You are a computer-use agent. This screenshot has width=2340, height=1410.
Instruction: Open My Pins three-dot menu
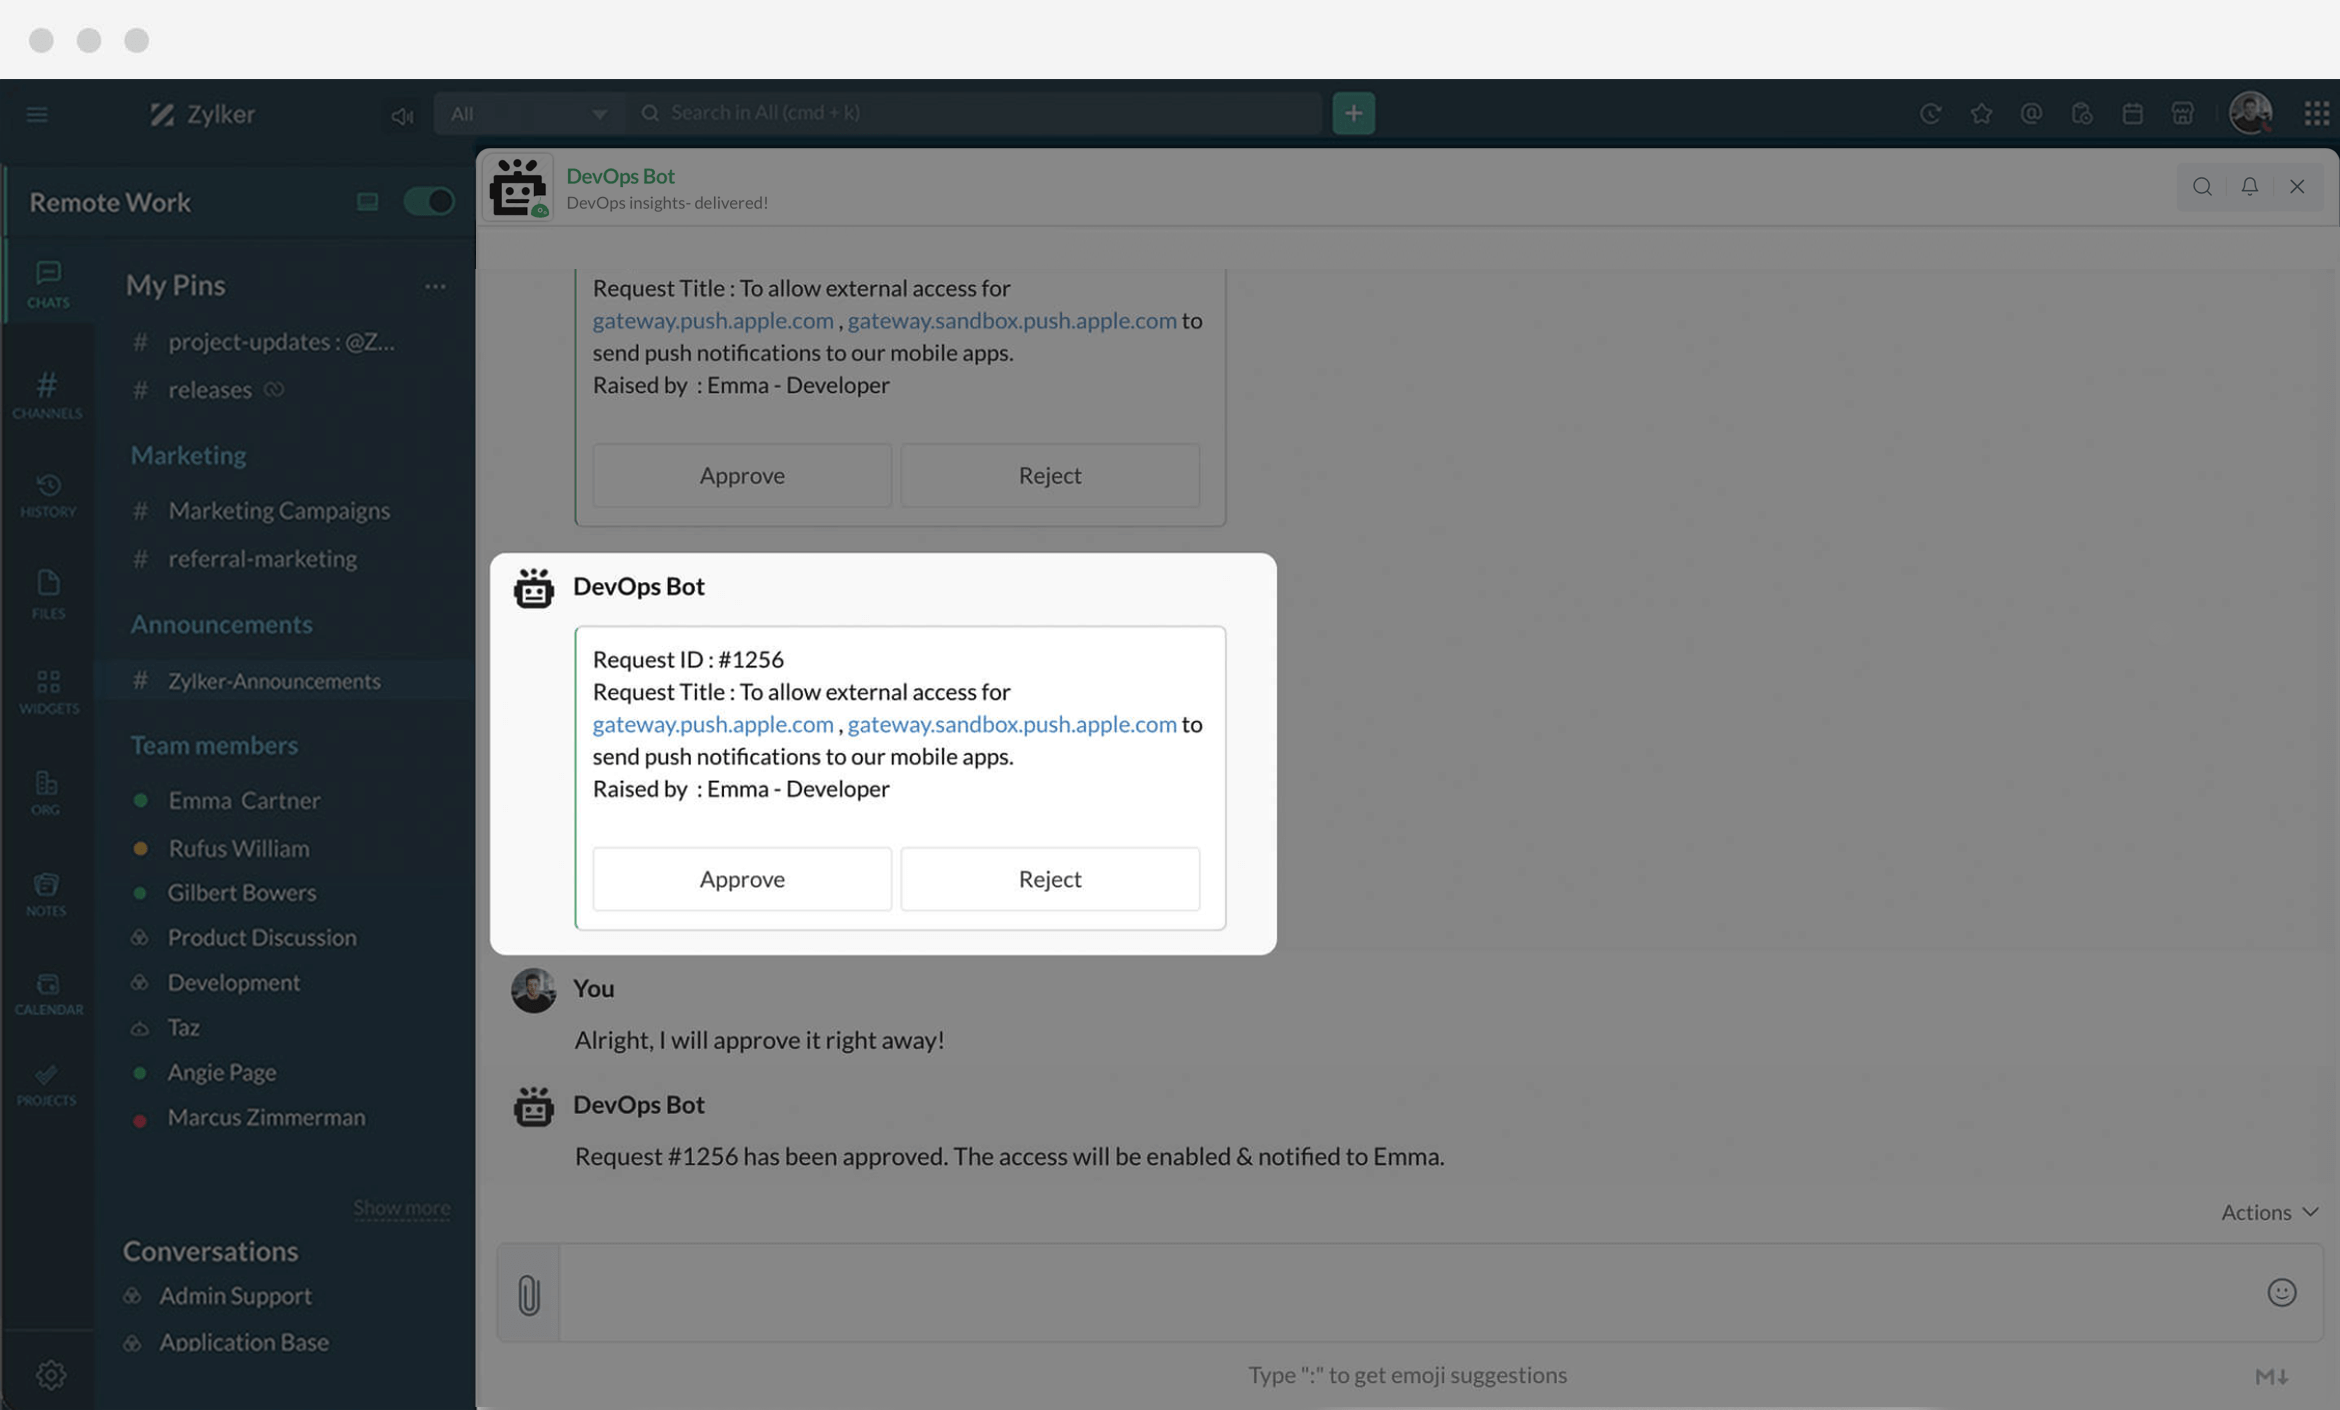point(434,286)
